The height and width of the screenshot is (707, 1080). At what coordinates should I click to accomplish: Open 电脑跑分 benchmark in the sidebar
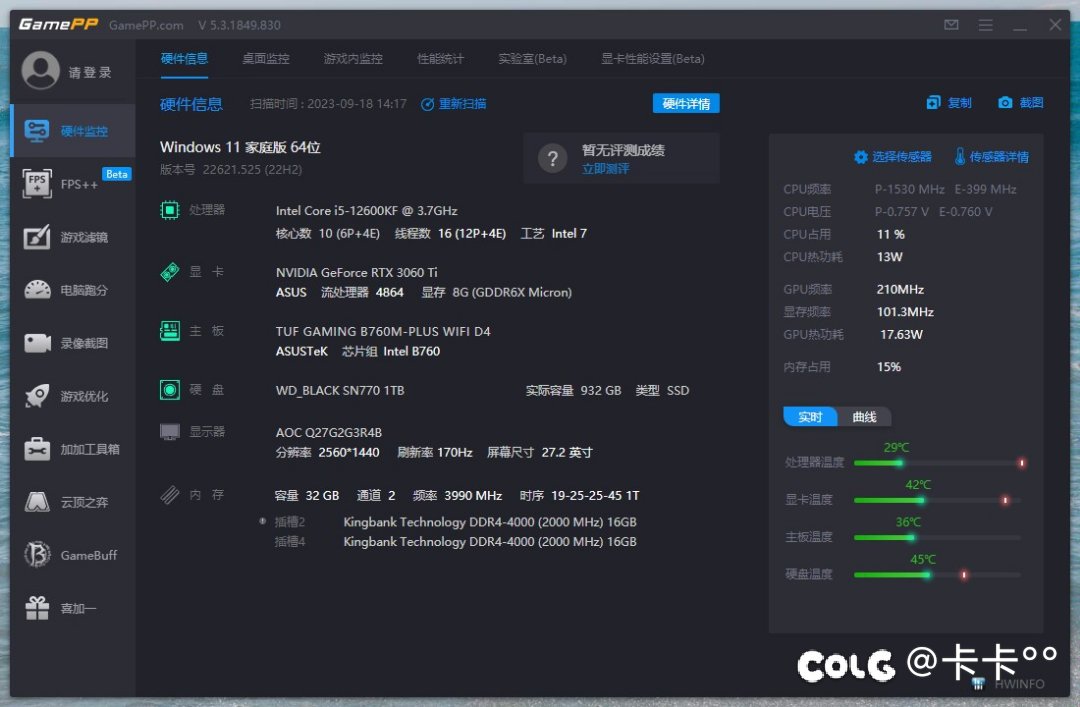click(x=73, y=290)
